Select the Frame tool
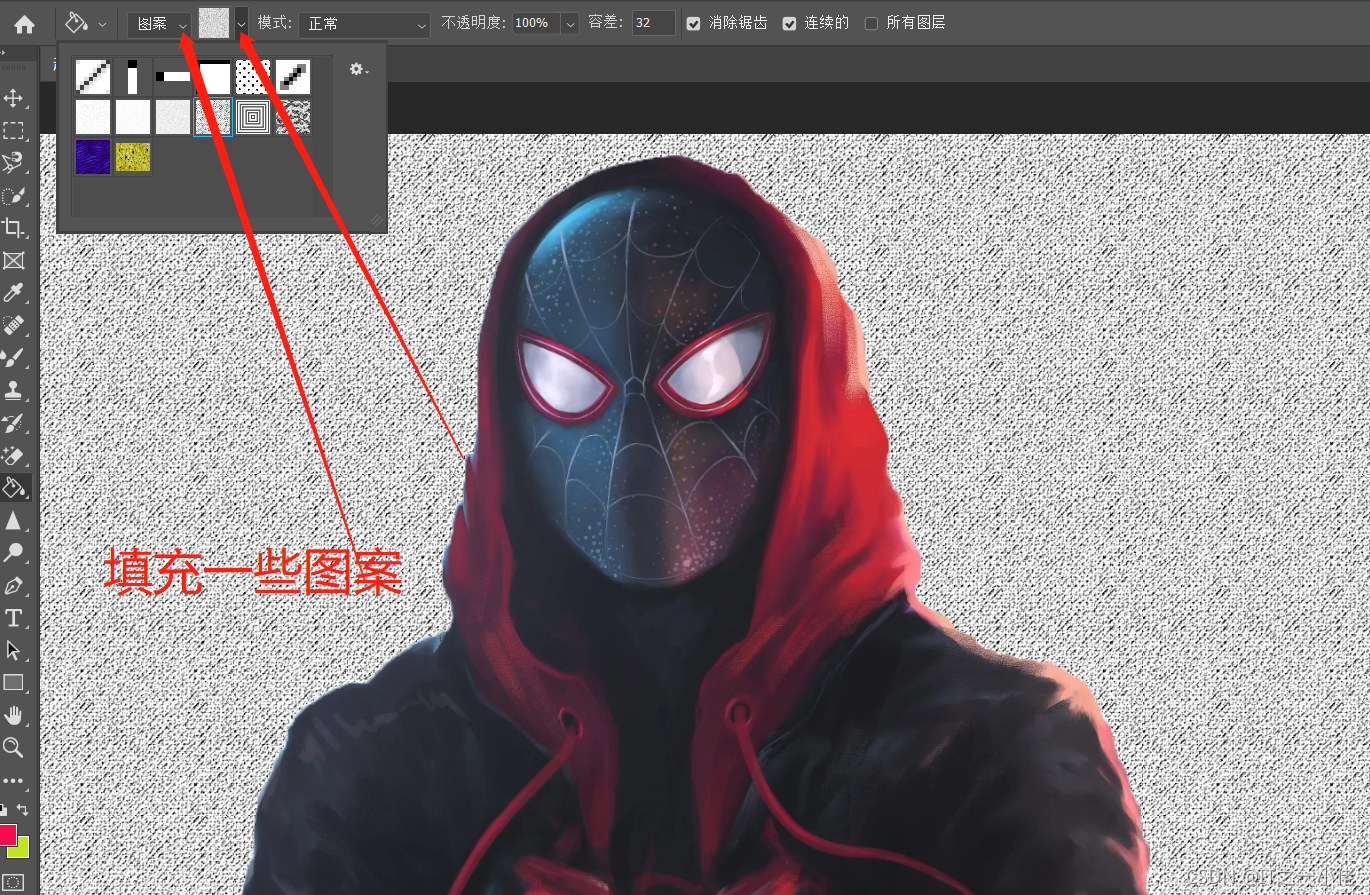 [x=13, y=261]
